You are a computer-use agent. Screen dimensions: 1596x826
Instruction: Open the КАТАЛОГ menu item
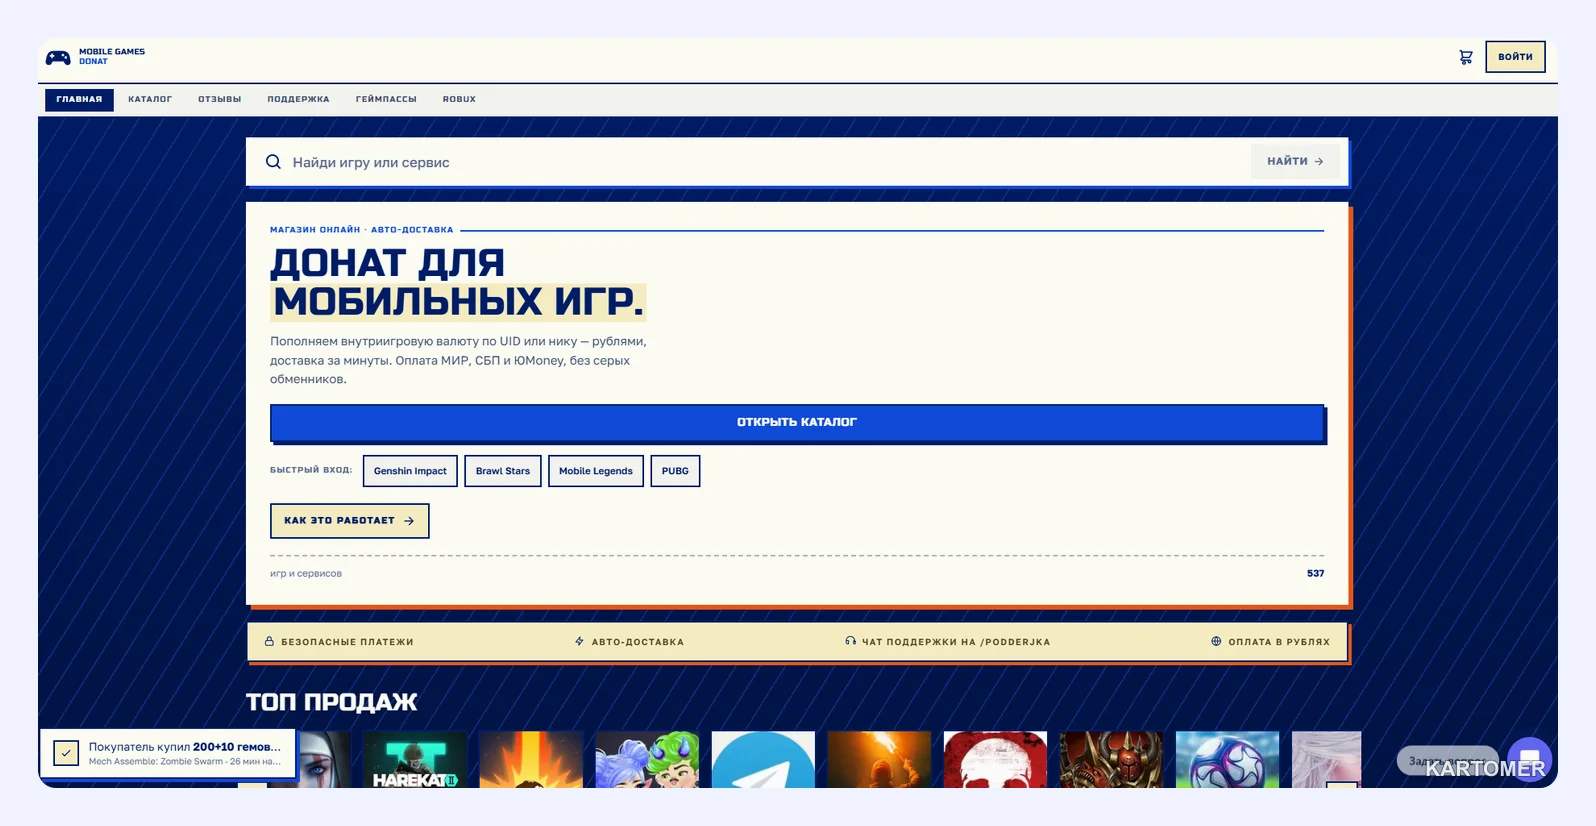150,99
